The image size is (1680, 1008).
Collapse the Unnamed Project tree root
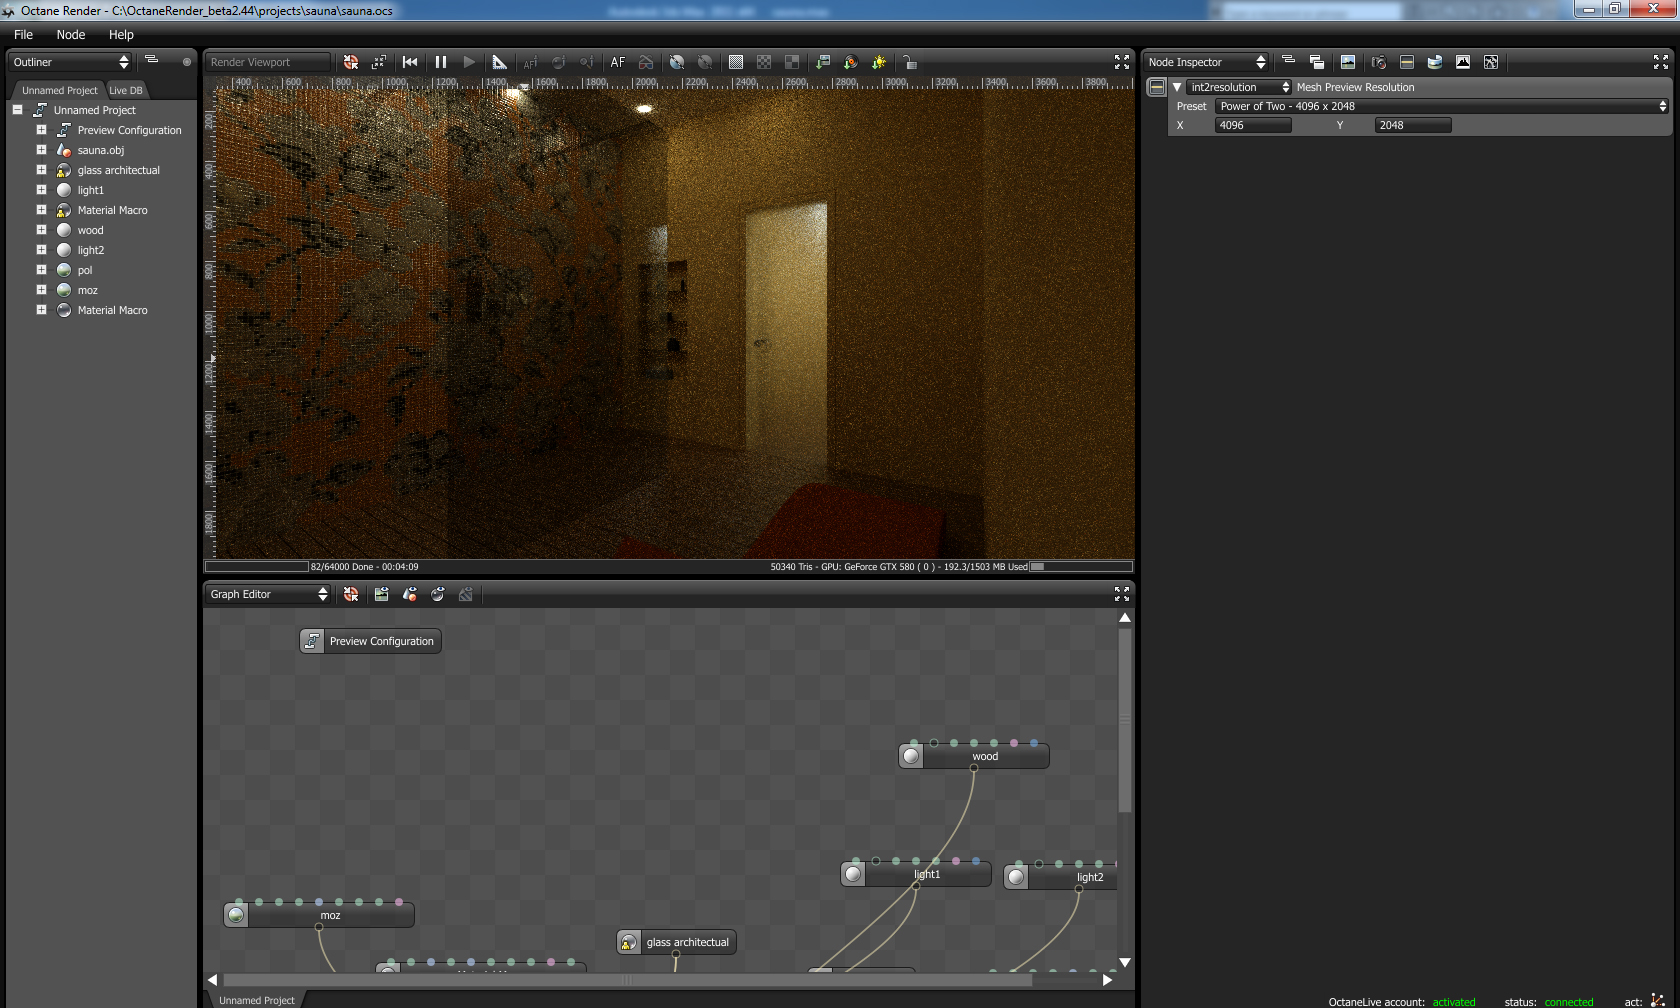click(x=18, y=110)
